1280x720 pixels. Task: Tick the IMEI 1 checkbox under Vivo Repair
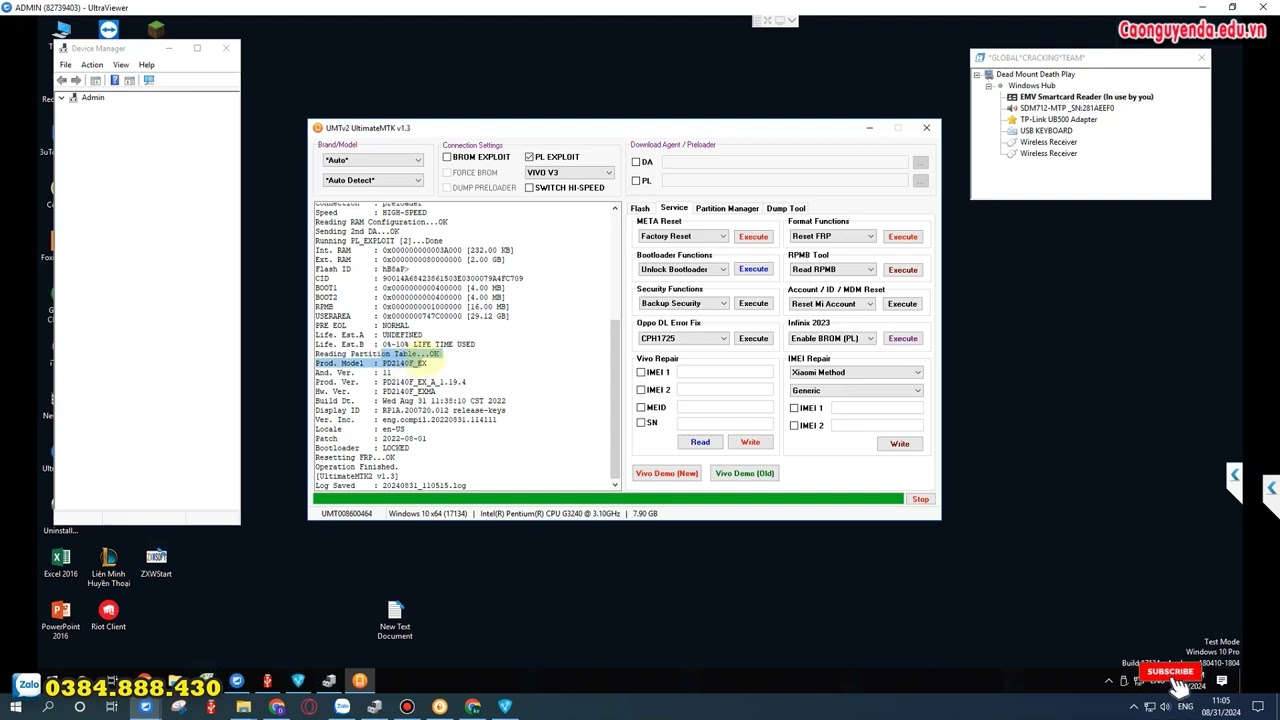click(641, 373)
